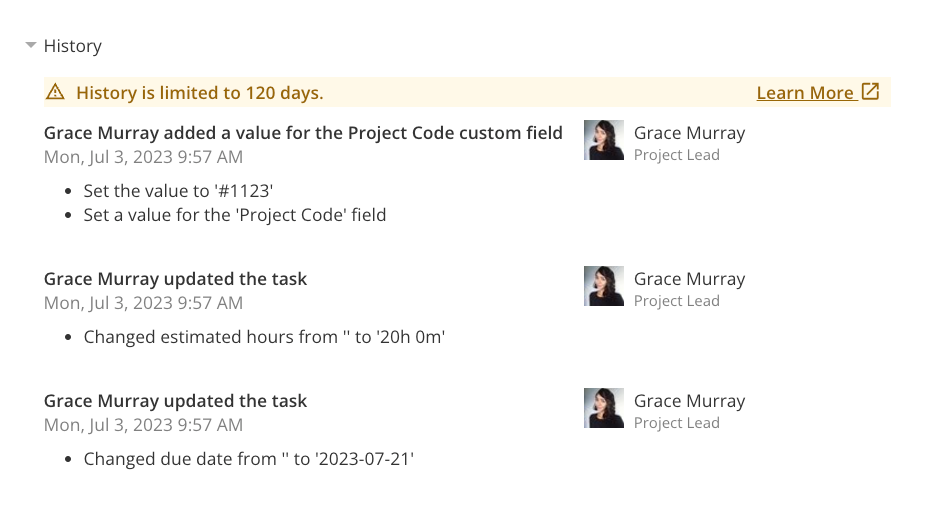
Task: Select the 'added a value for Project Code' entry title
Action: 303,133
